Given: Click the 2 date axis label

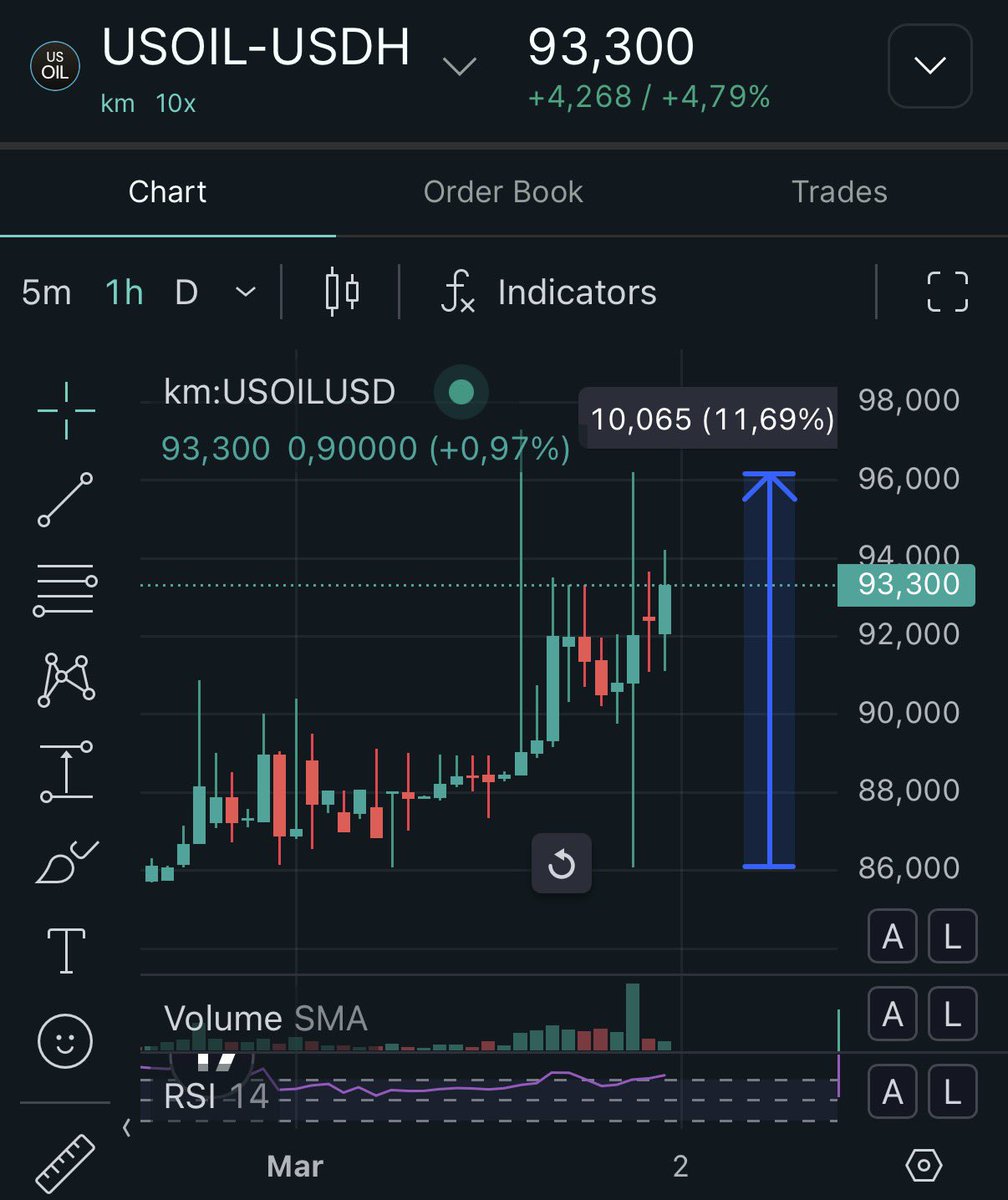Looking at the screenshot, I should tap(681, 1165).
